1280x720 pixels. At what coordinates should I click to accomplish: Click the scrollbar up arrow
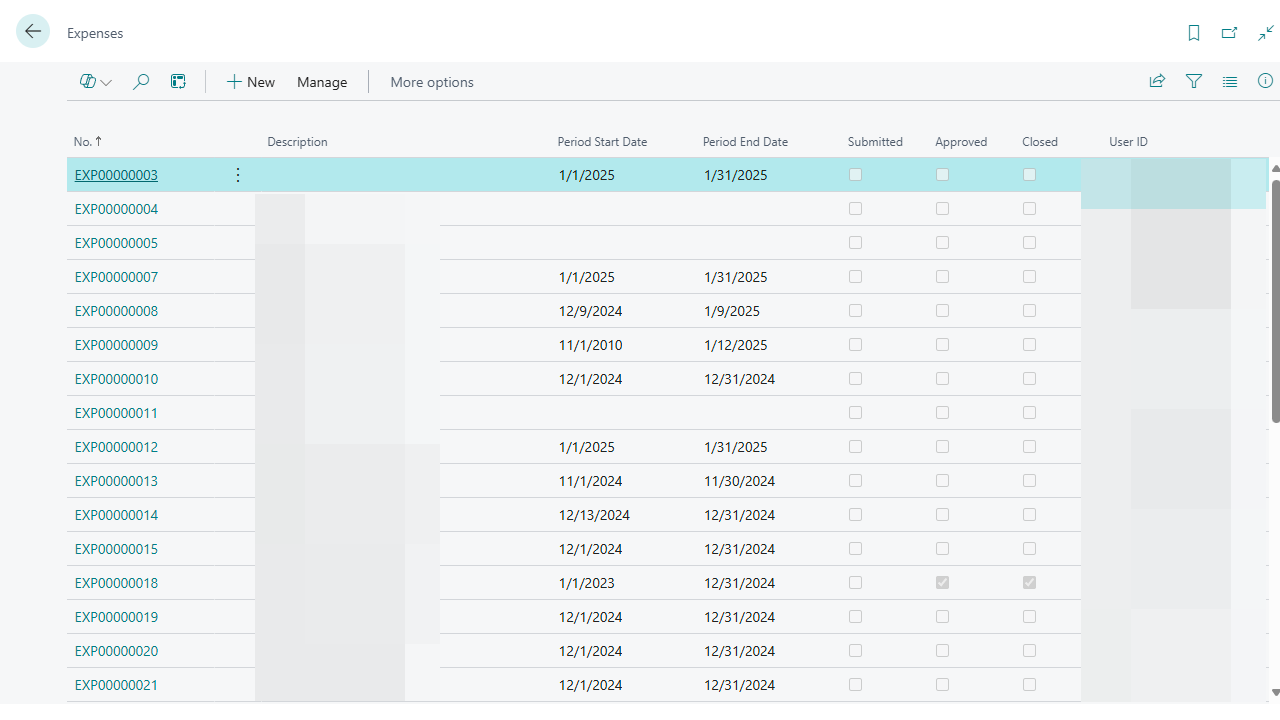(x=1275, y=170)
